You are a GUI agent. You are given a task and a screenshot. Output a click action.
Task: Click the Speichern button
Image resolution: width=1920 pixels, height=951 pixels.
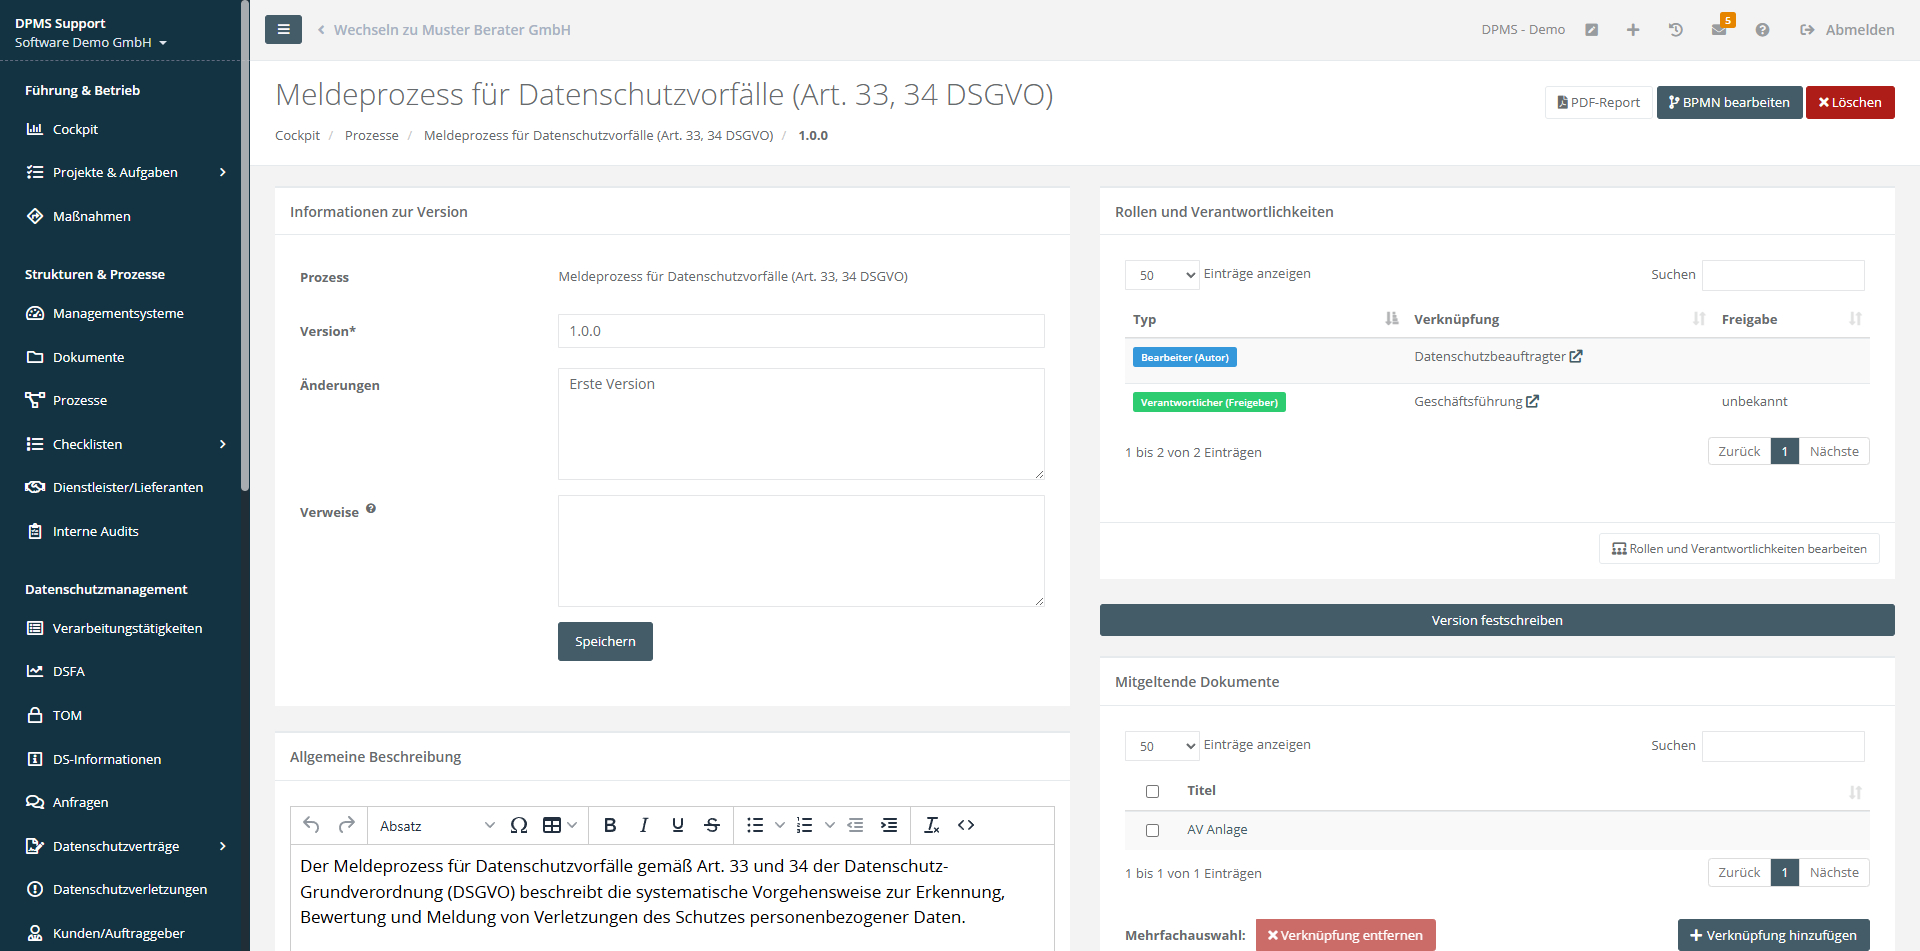click(x=605, y=642)
